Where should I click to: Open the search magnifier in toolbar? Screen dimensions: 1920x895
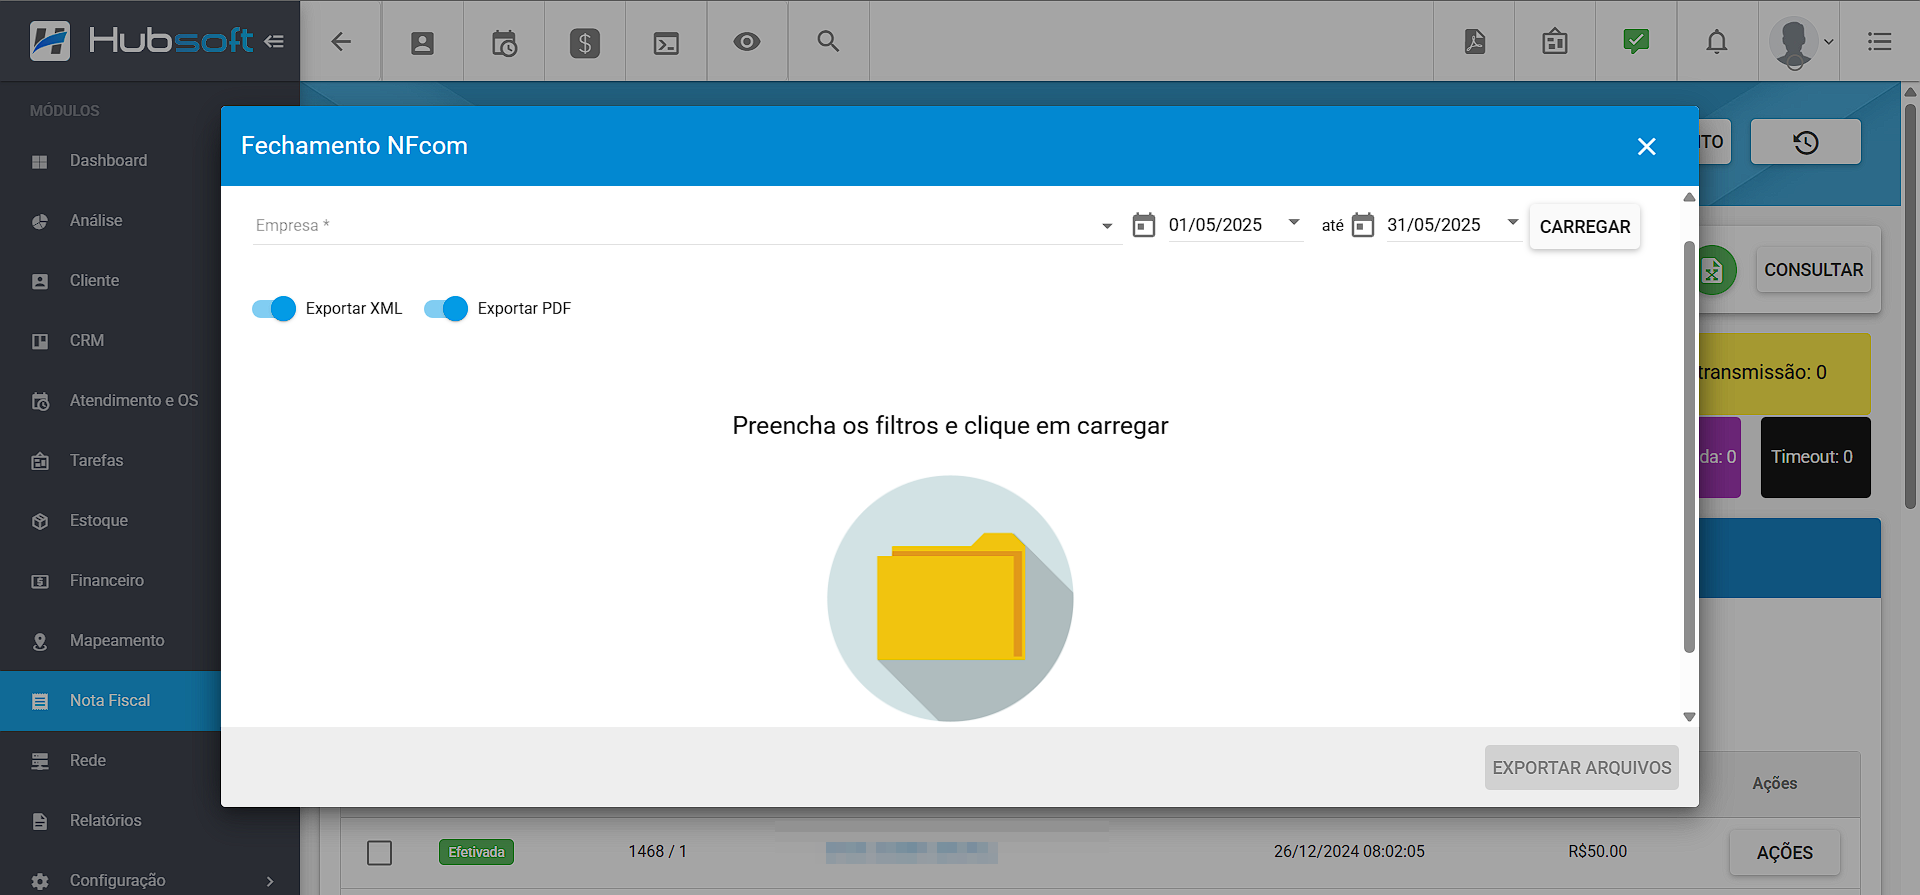pos(828,41)
